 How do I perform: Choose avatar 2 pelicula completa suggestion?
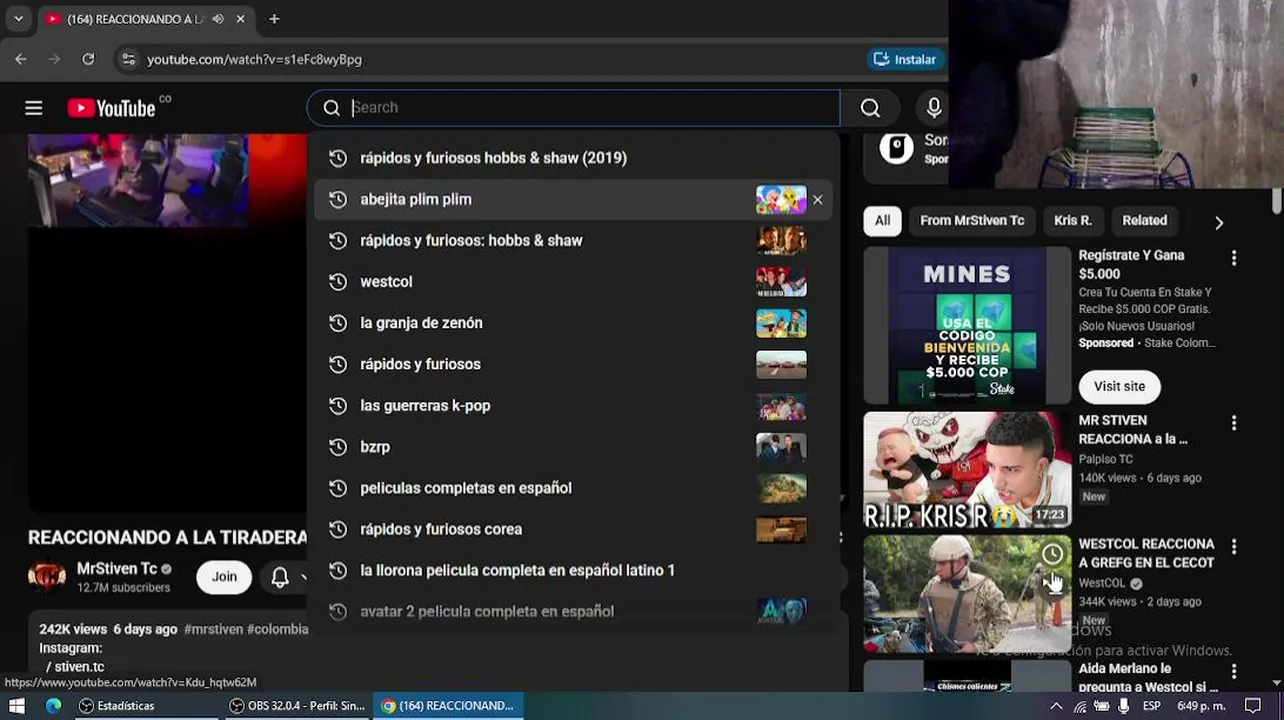point(573,611)
